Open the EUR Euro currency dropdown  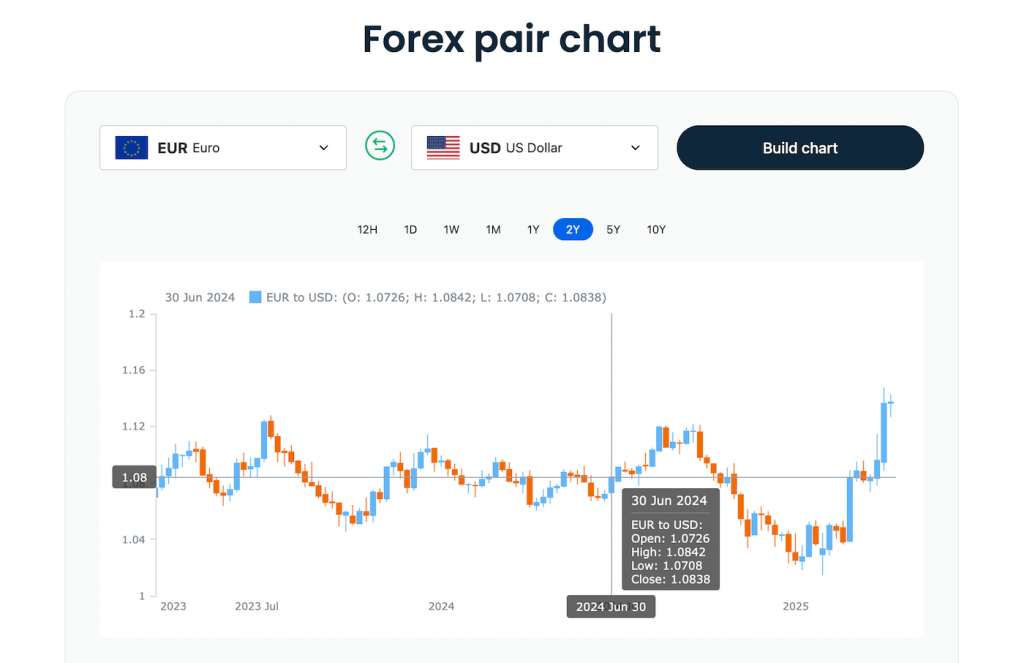click(x=222, y=147)
